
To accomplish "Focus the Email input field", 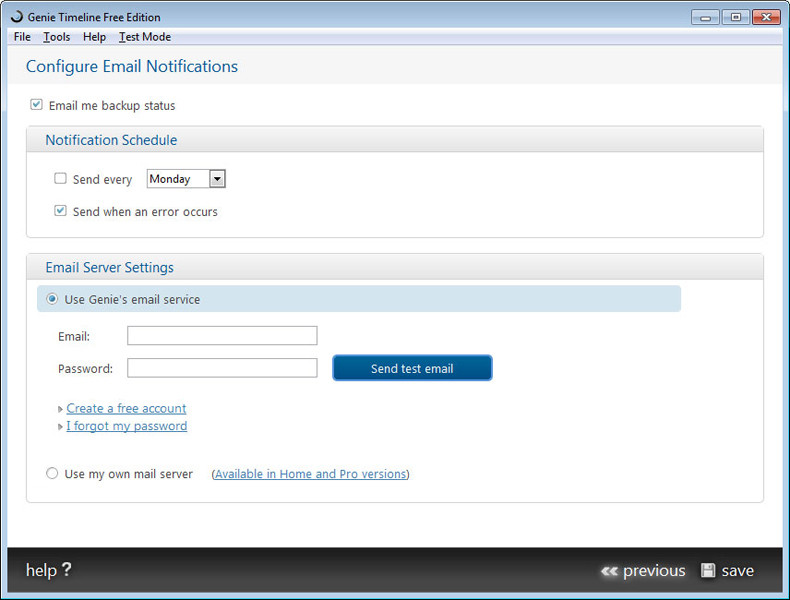I will point(222,336).
